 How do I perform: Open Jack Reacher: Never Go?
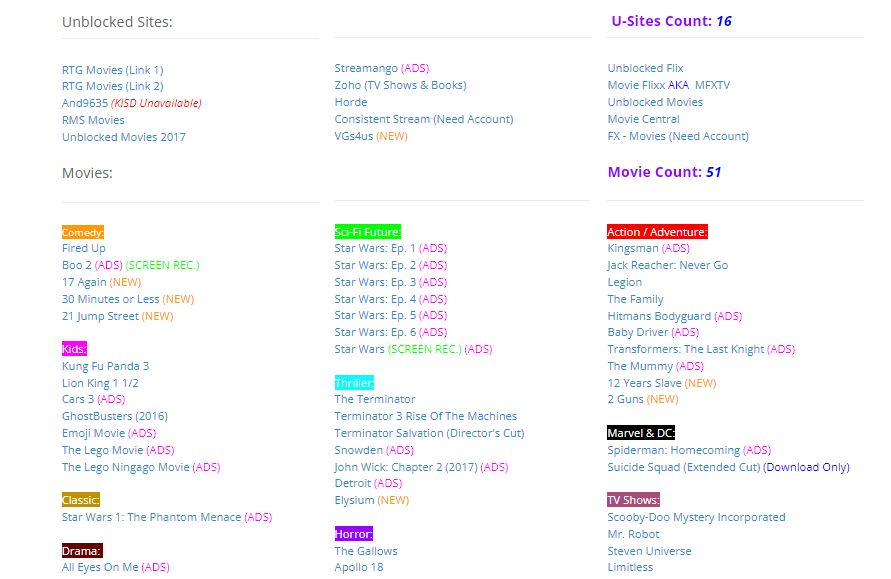click(668, 265)
